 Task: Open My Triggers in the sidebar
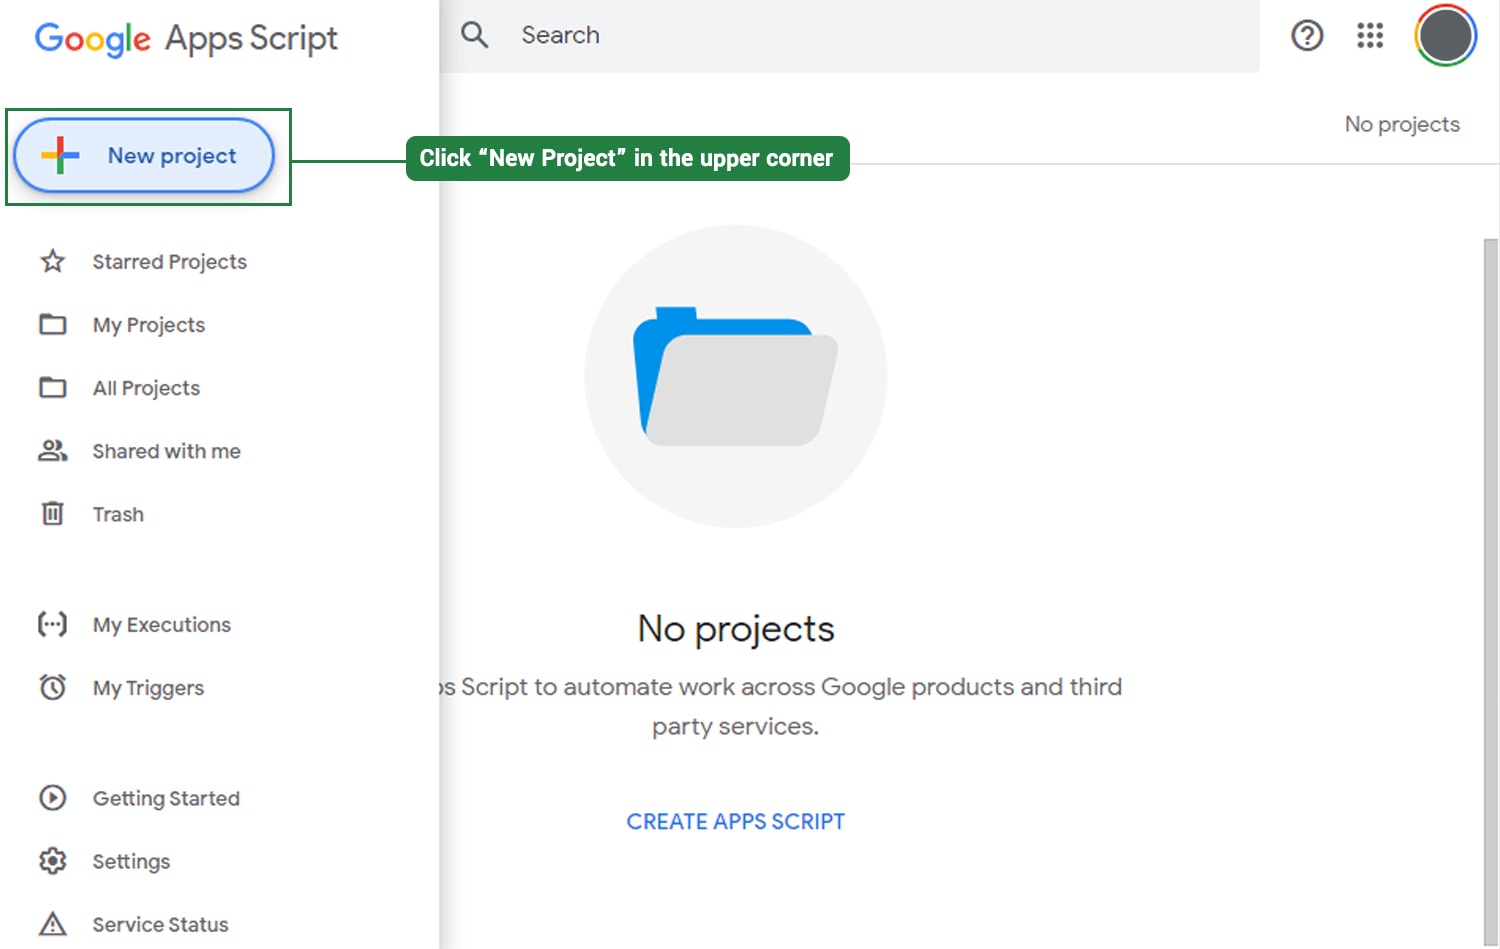pos(148,688)
